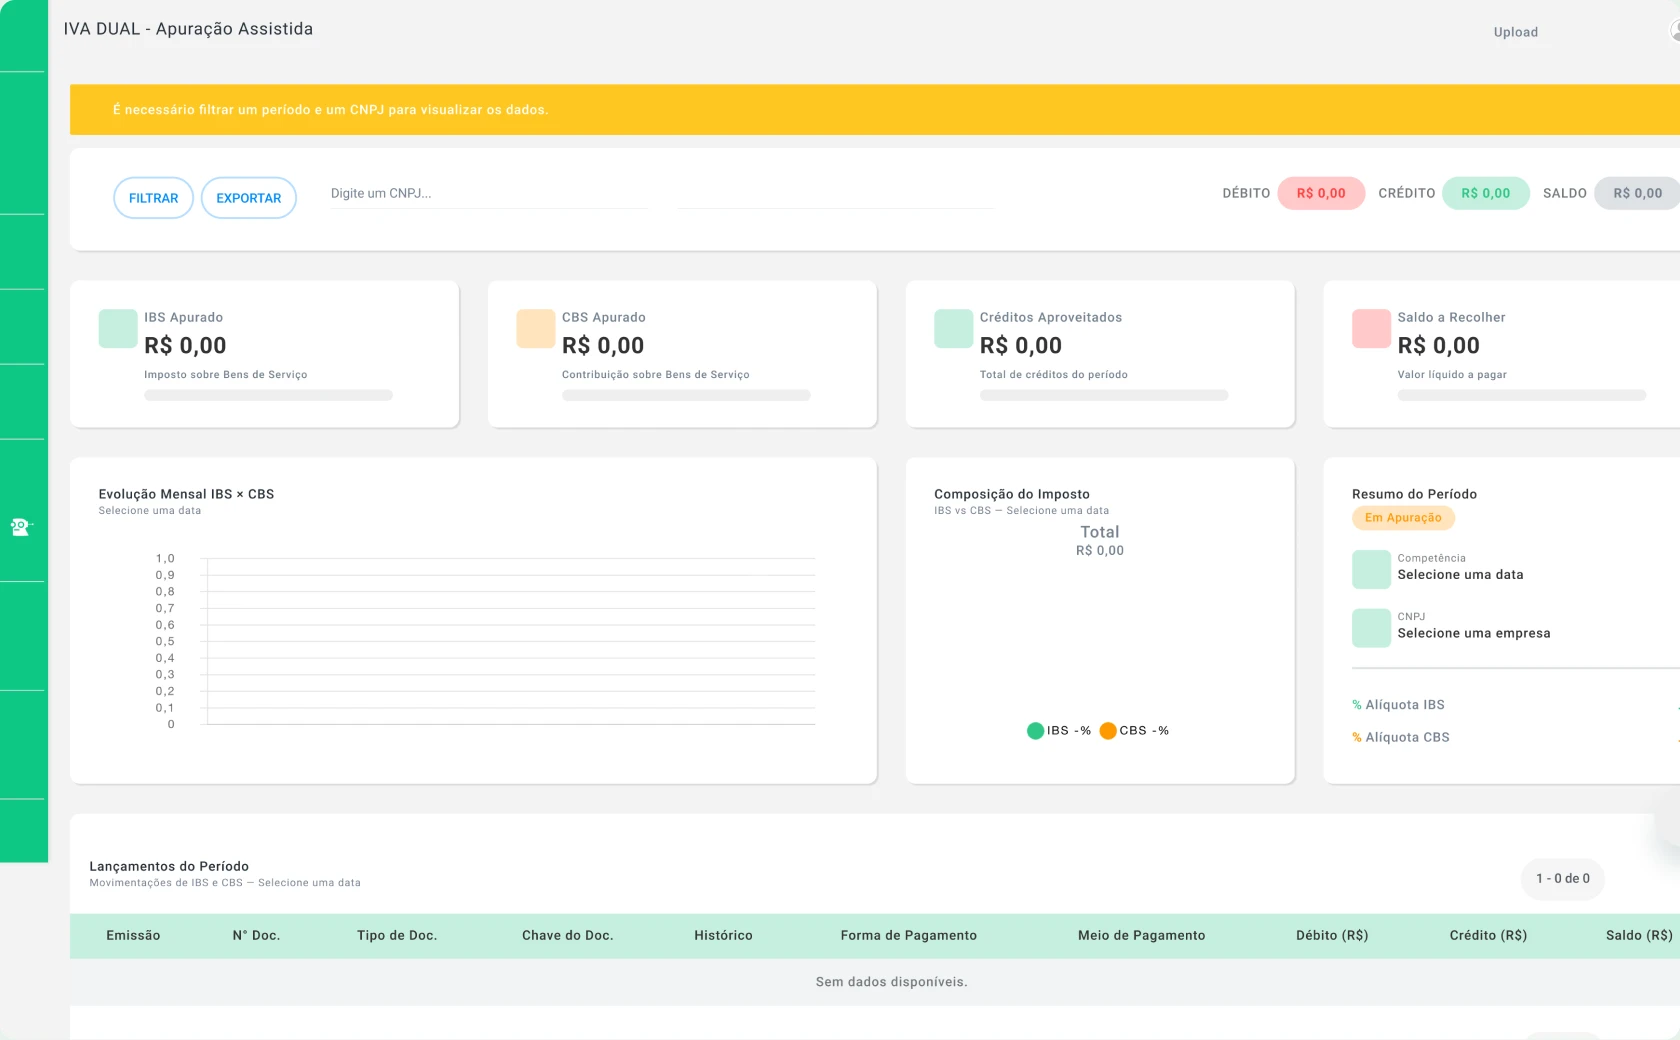This screenshot has height=1040, width=1680.
Task: Sort table by Emissão column
Action: [133, 936]
